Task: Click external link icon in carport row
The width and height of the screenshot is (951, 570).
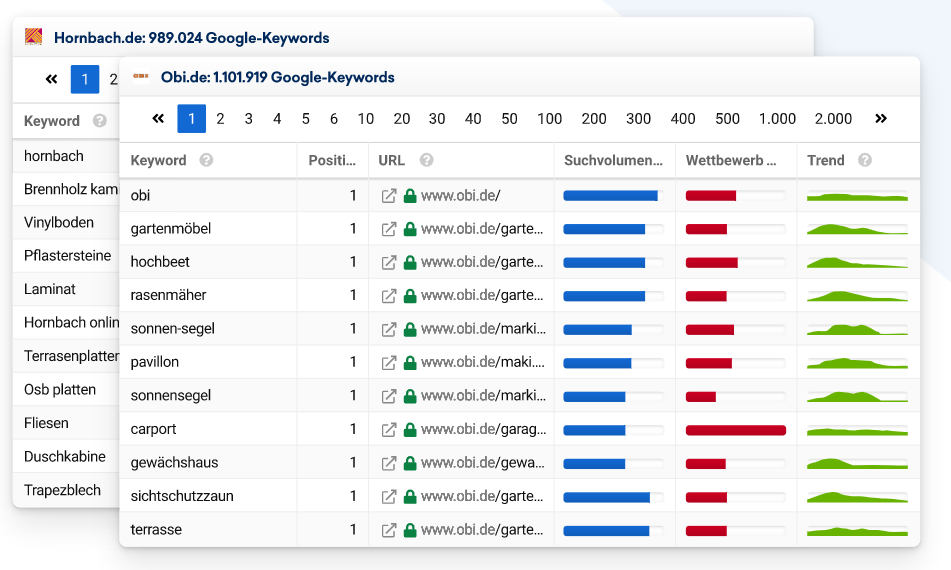Action: click(389, 429)
